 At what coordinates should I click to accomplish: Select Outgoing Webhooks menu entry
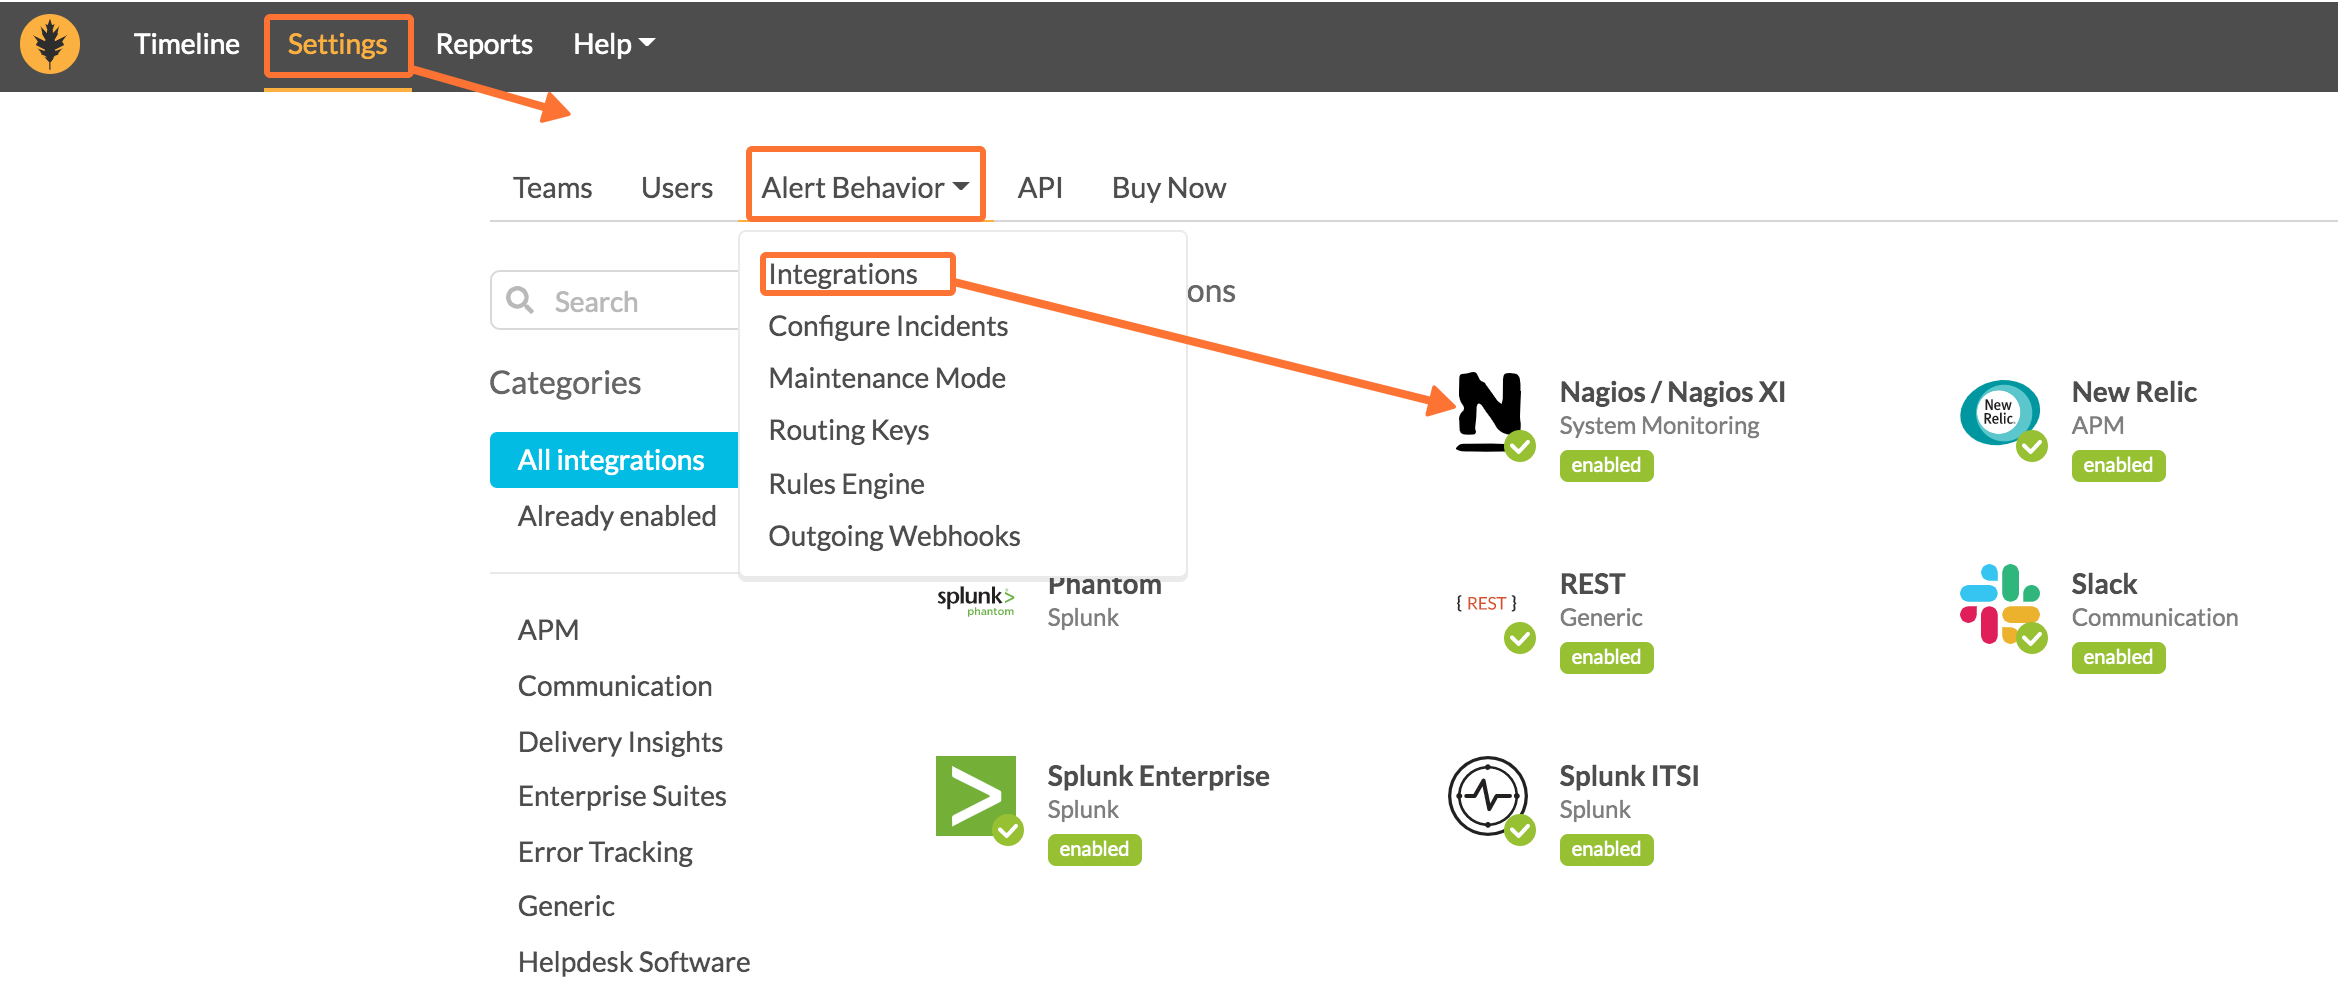pyautogui.click(x=894, y=536)
